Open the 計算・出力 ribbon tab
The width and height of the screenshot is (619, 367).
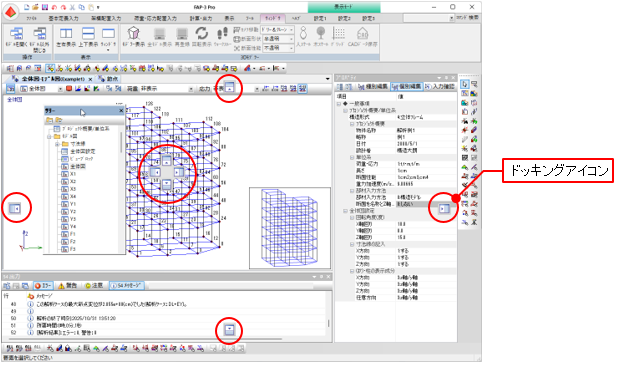[201, 18]
